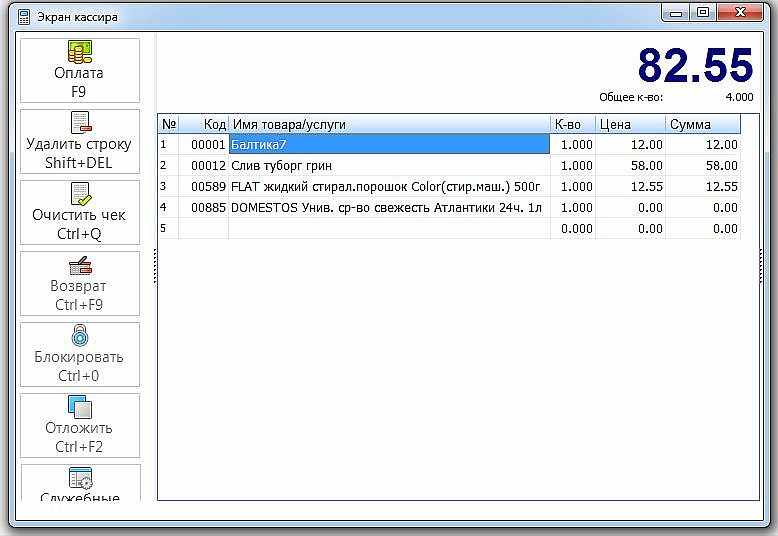Click the total quantity value 4.000
The image size is (778, 536).
coord(739,97)
